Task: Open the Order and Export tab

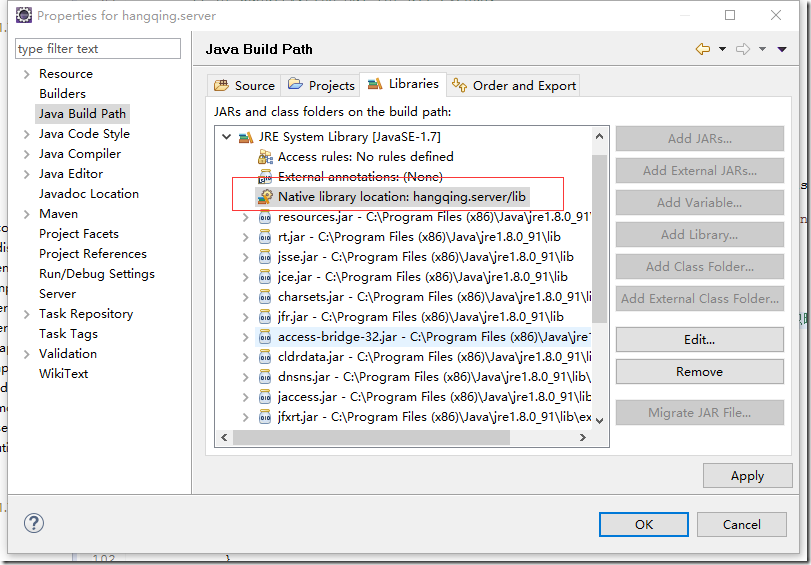Action: pos(513,85)
